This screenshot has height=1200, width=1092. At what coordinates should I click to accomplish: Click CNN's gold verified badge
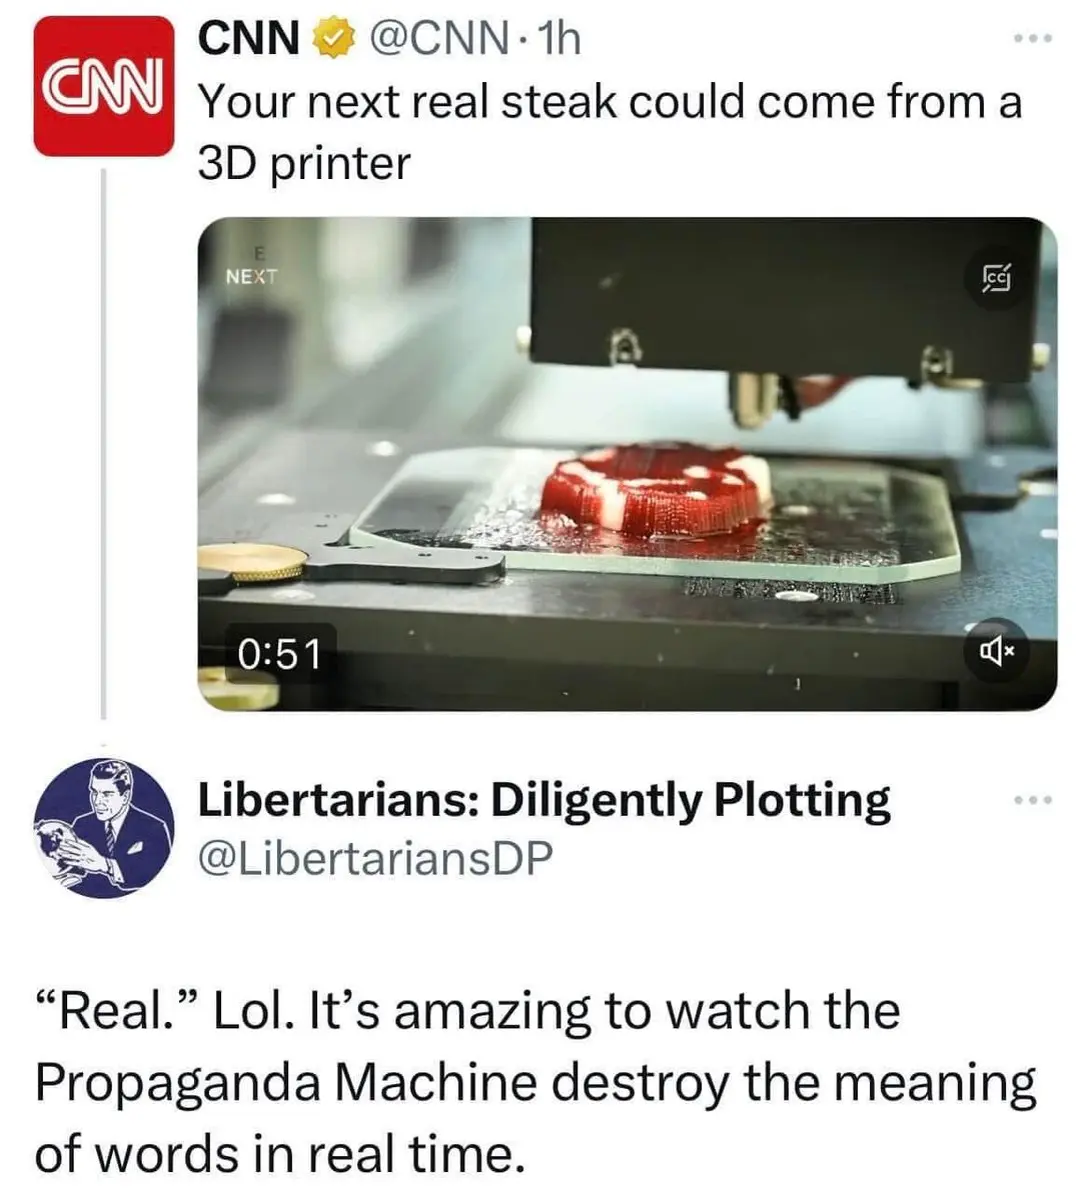(x=332, y=39)
